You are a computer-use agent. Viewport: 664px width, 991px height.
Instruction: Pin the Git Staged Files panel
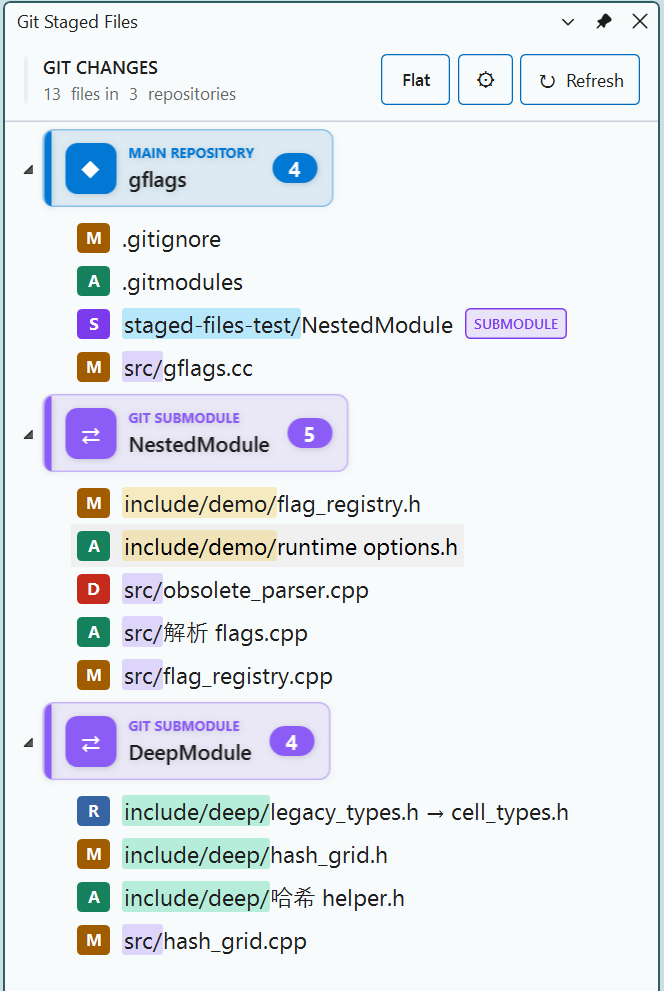[604, 21]
